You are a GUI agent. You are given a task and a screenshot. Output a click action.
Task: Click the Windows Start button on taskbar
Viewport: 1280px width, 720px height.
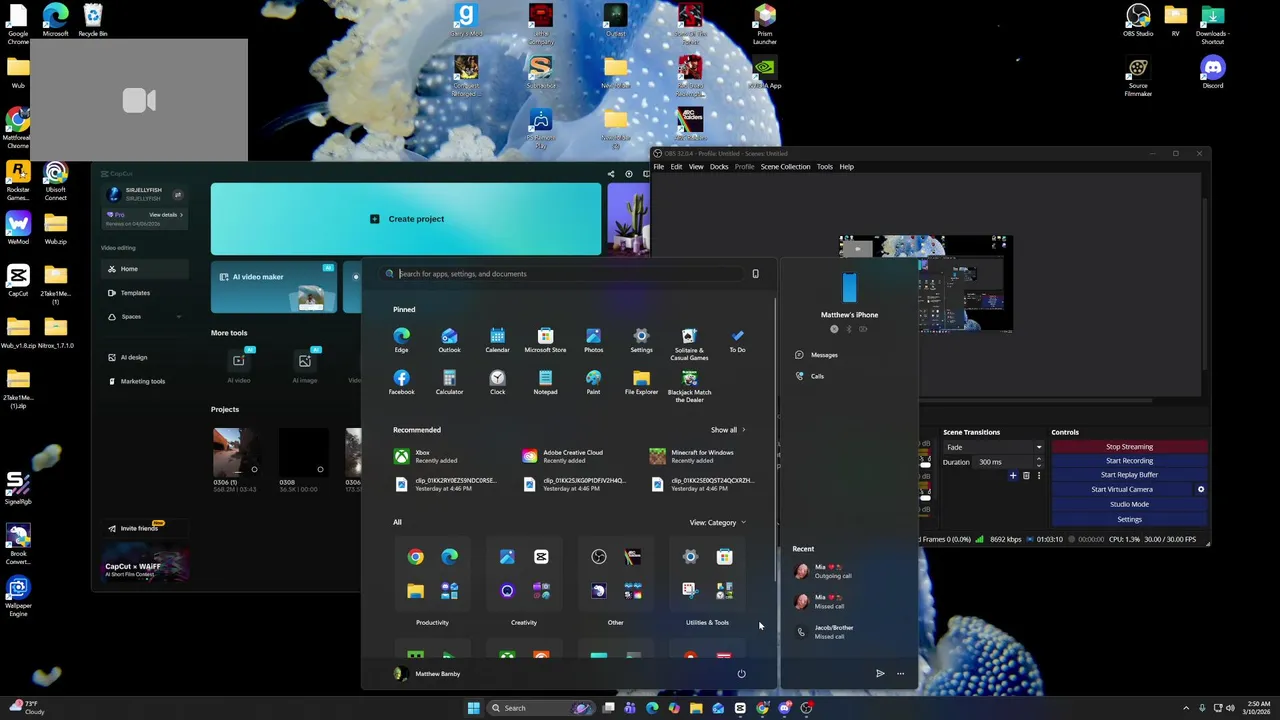[x=473, y=708]
